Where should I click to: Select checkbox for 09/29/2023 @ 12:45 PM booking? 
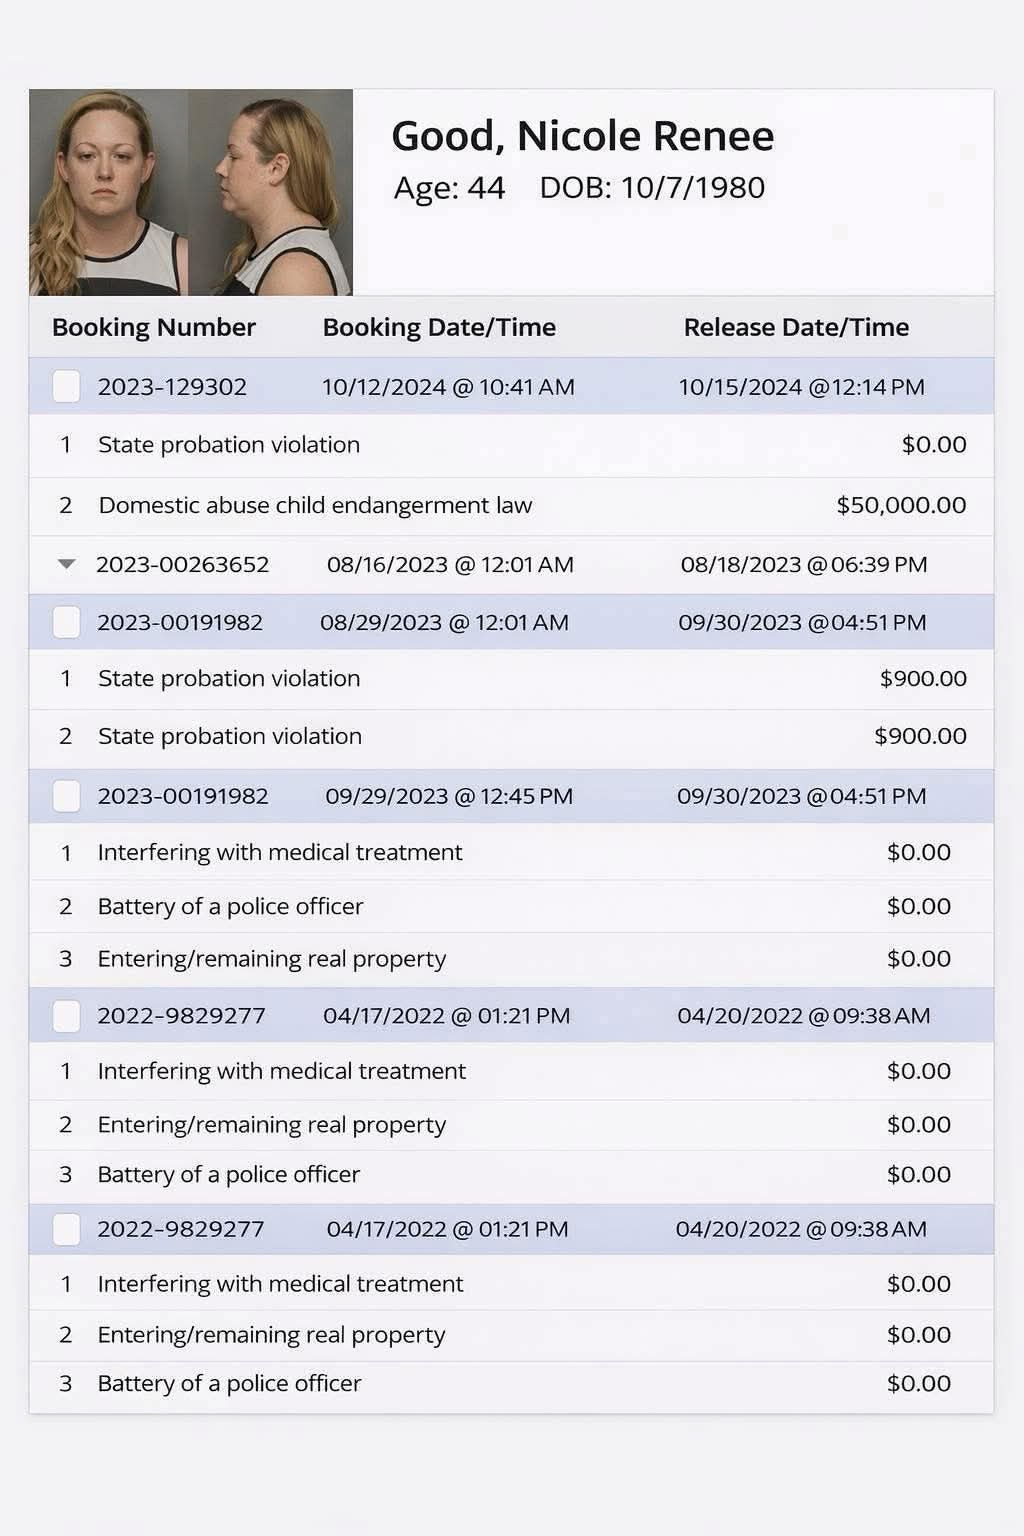click(x=66, y=796)
